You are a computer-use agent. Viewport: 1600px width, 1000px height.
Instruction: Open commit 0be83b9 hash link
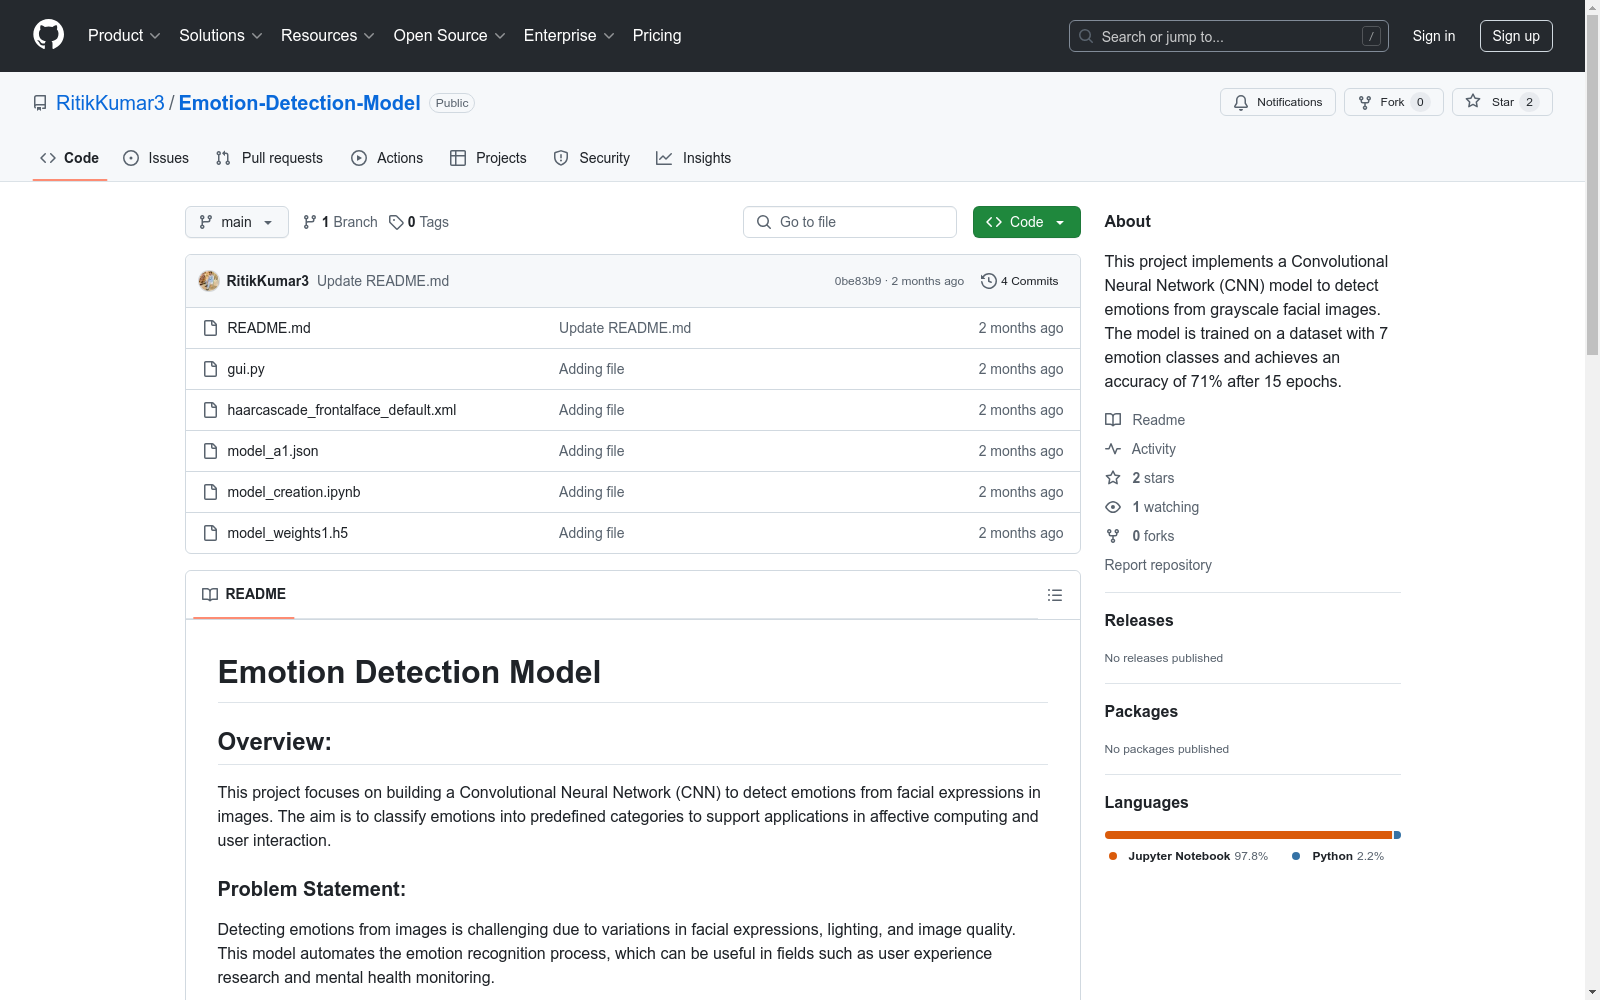pyautogui.click(x=858, y=281)
